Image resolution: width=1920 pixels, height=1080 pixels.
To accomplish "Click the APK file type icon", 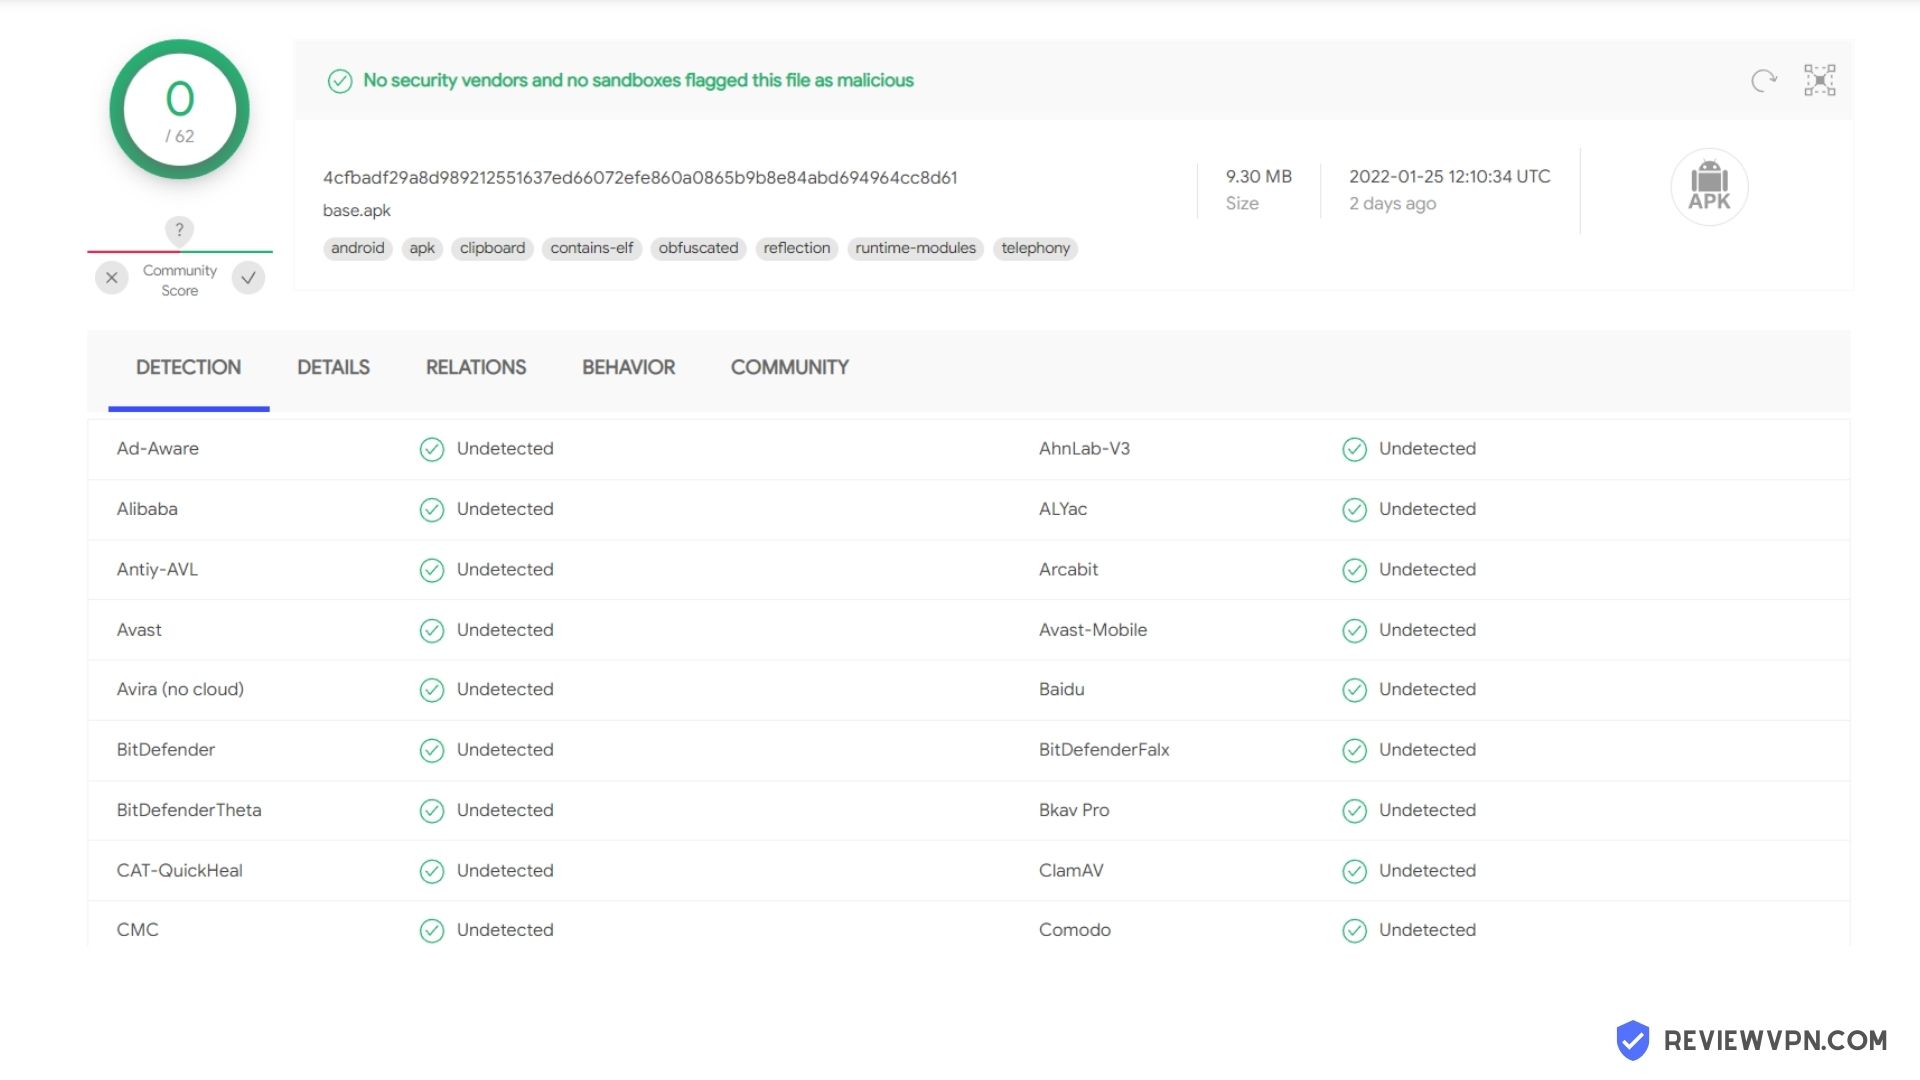I will [1709, 187].
